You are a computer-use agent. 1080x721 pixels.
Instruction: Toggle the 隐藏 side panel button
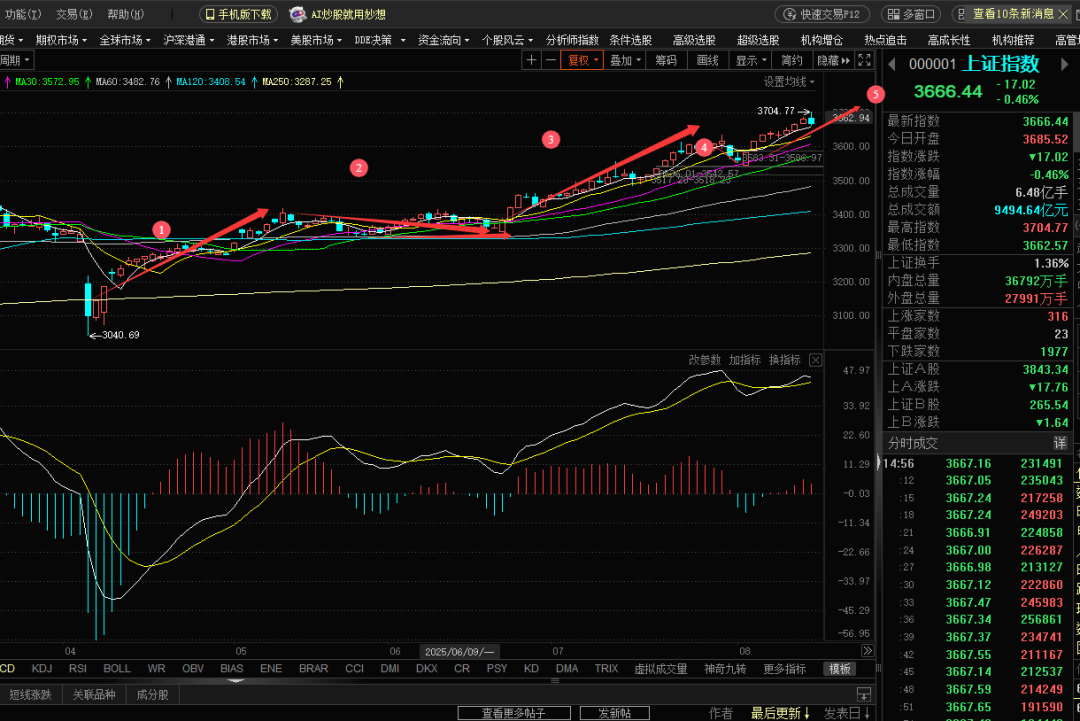click(832, 60)
